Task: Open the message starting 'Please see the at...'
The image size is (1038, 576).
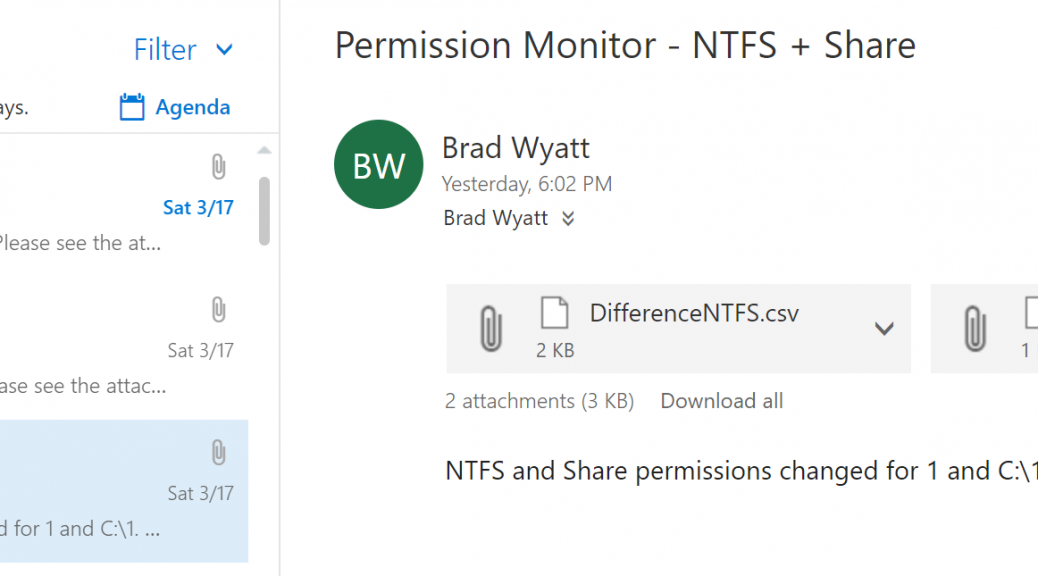Action: click(124, 205)
